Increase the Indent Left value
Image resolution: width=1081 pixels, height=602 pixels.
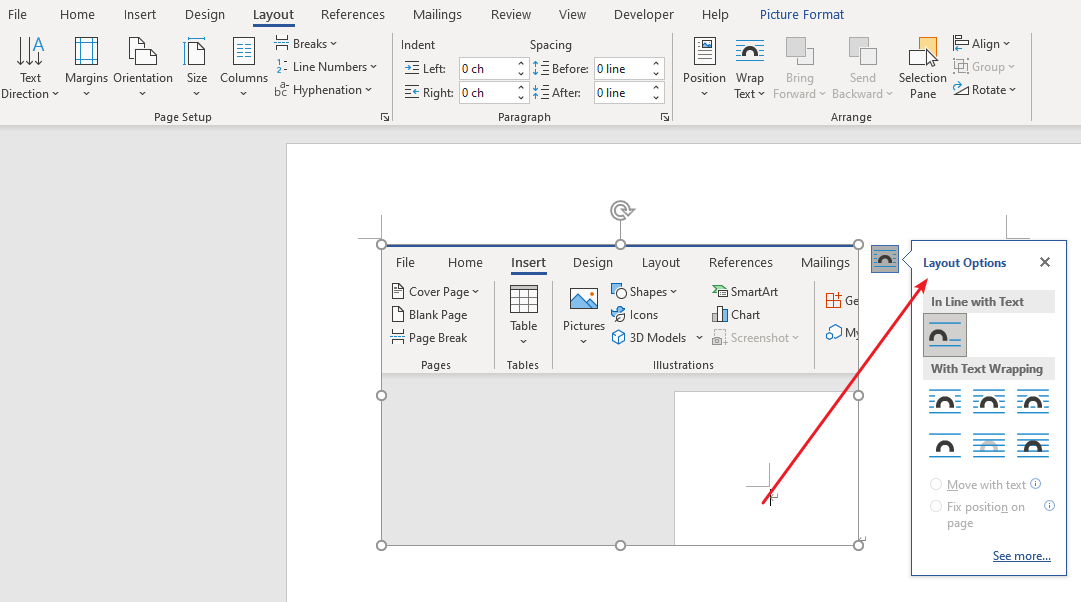coord(521,63)
